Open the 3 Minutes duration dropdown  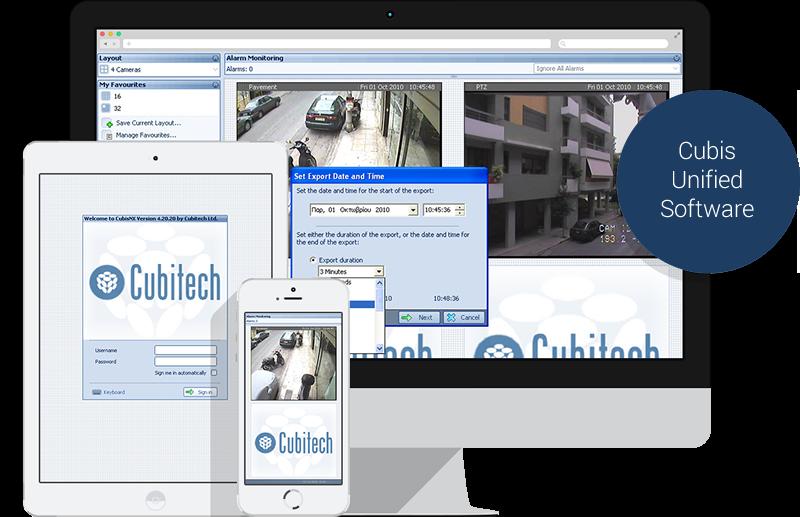pos(379,272)
